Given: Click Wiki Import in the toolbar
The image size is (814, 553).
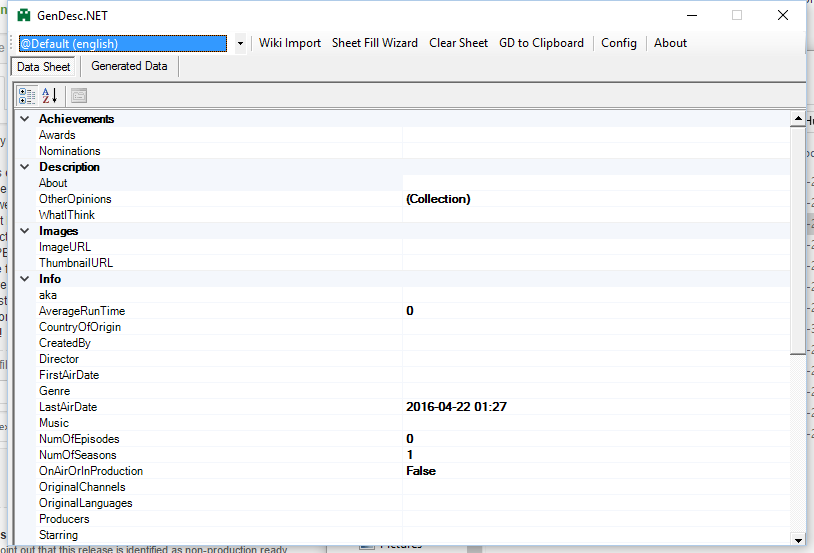Looking at the screenshot, I should click(290, 43).
